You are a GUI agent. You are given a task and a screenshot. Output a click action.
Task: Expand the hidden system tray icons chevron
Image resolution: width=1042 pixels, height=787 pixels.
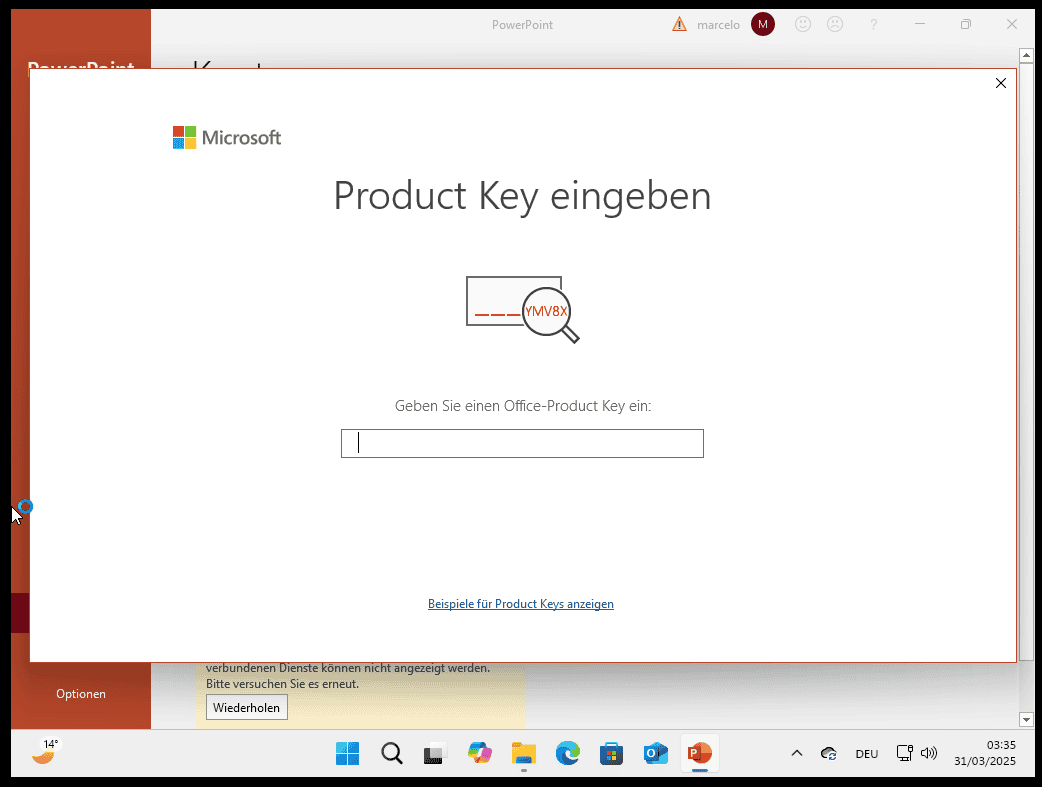[796, 753]
